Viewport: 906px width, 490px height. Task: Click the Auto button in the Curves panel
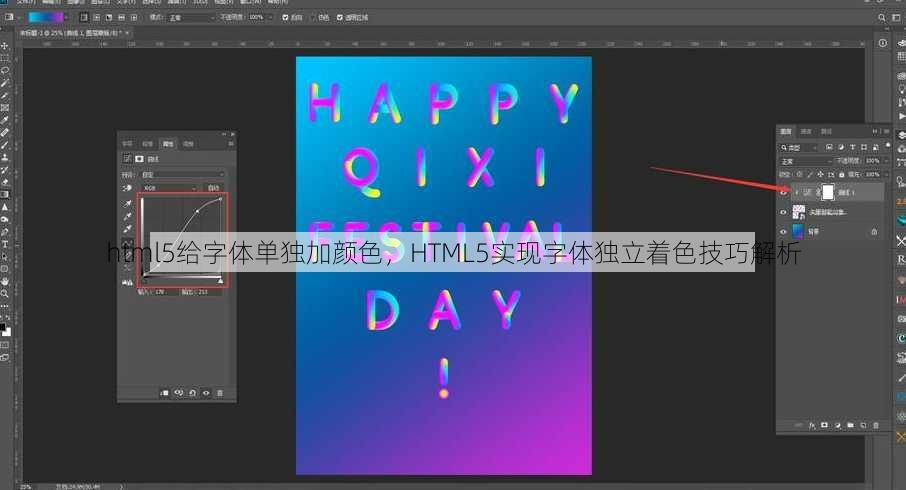tap(213, 188)
